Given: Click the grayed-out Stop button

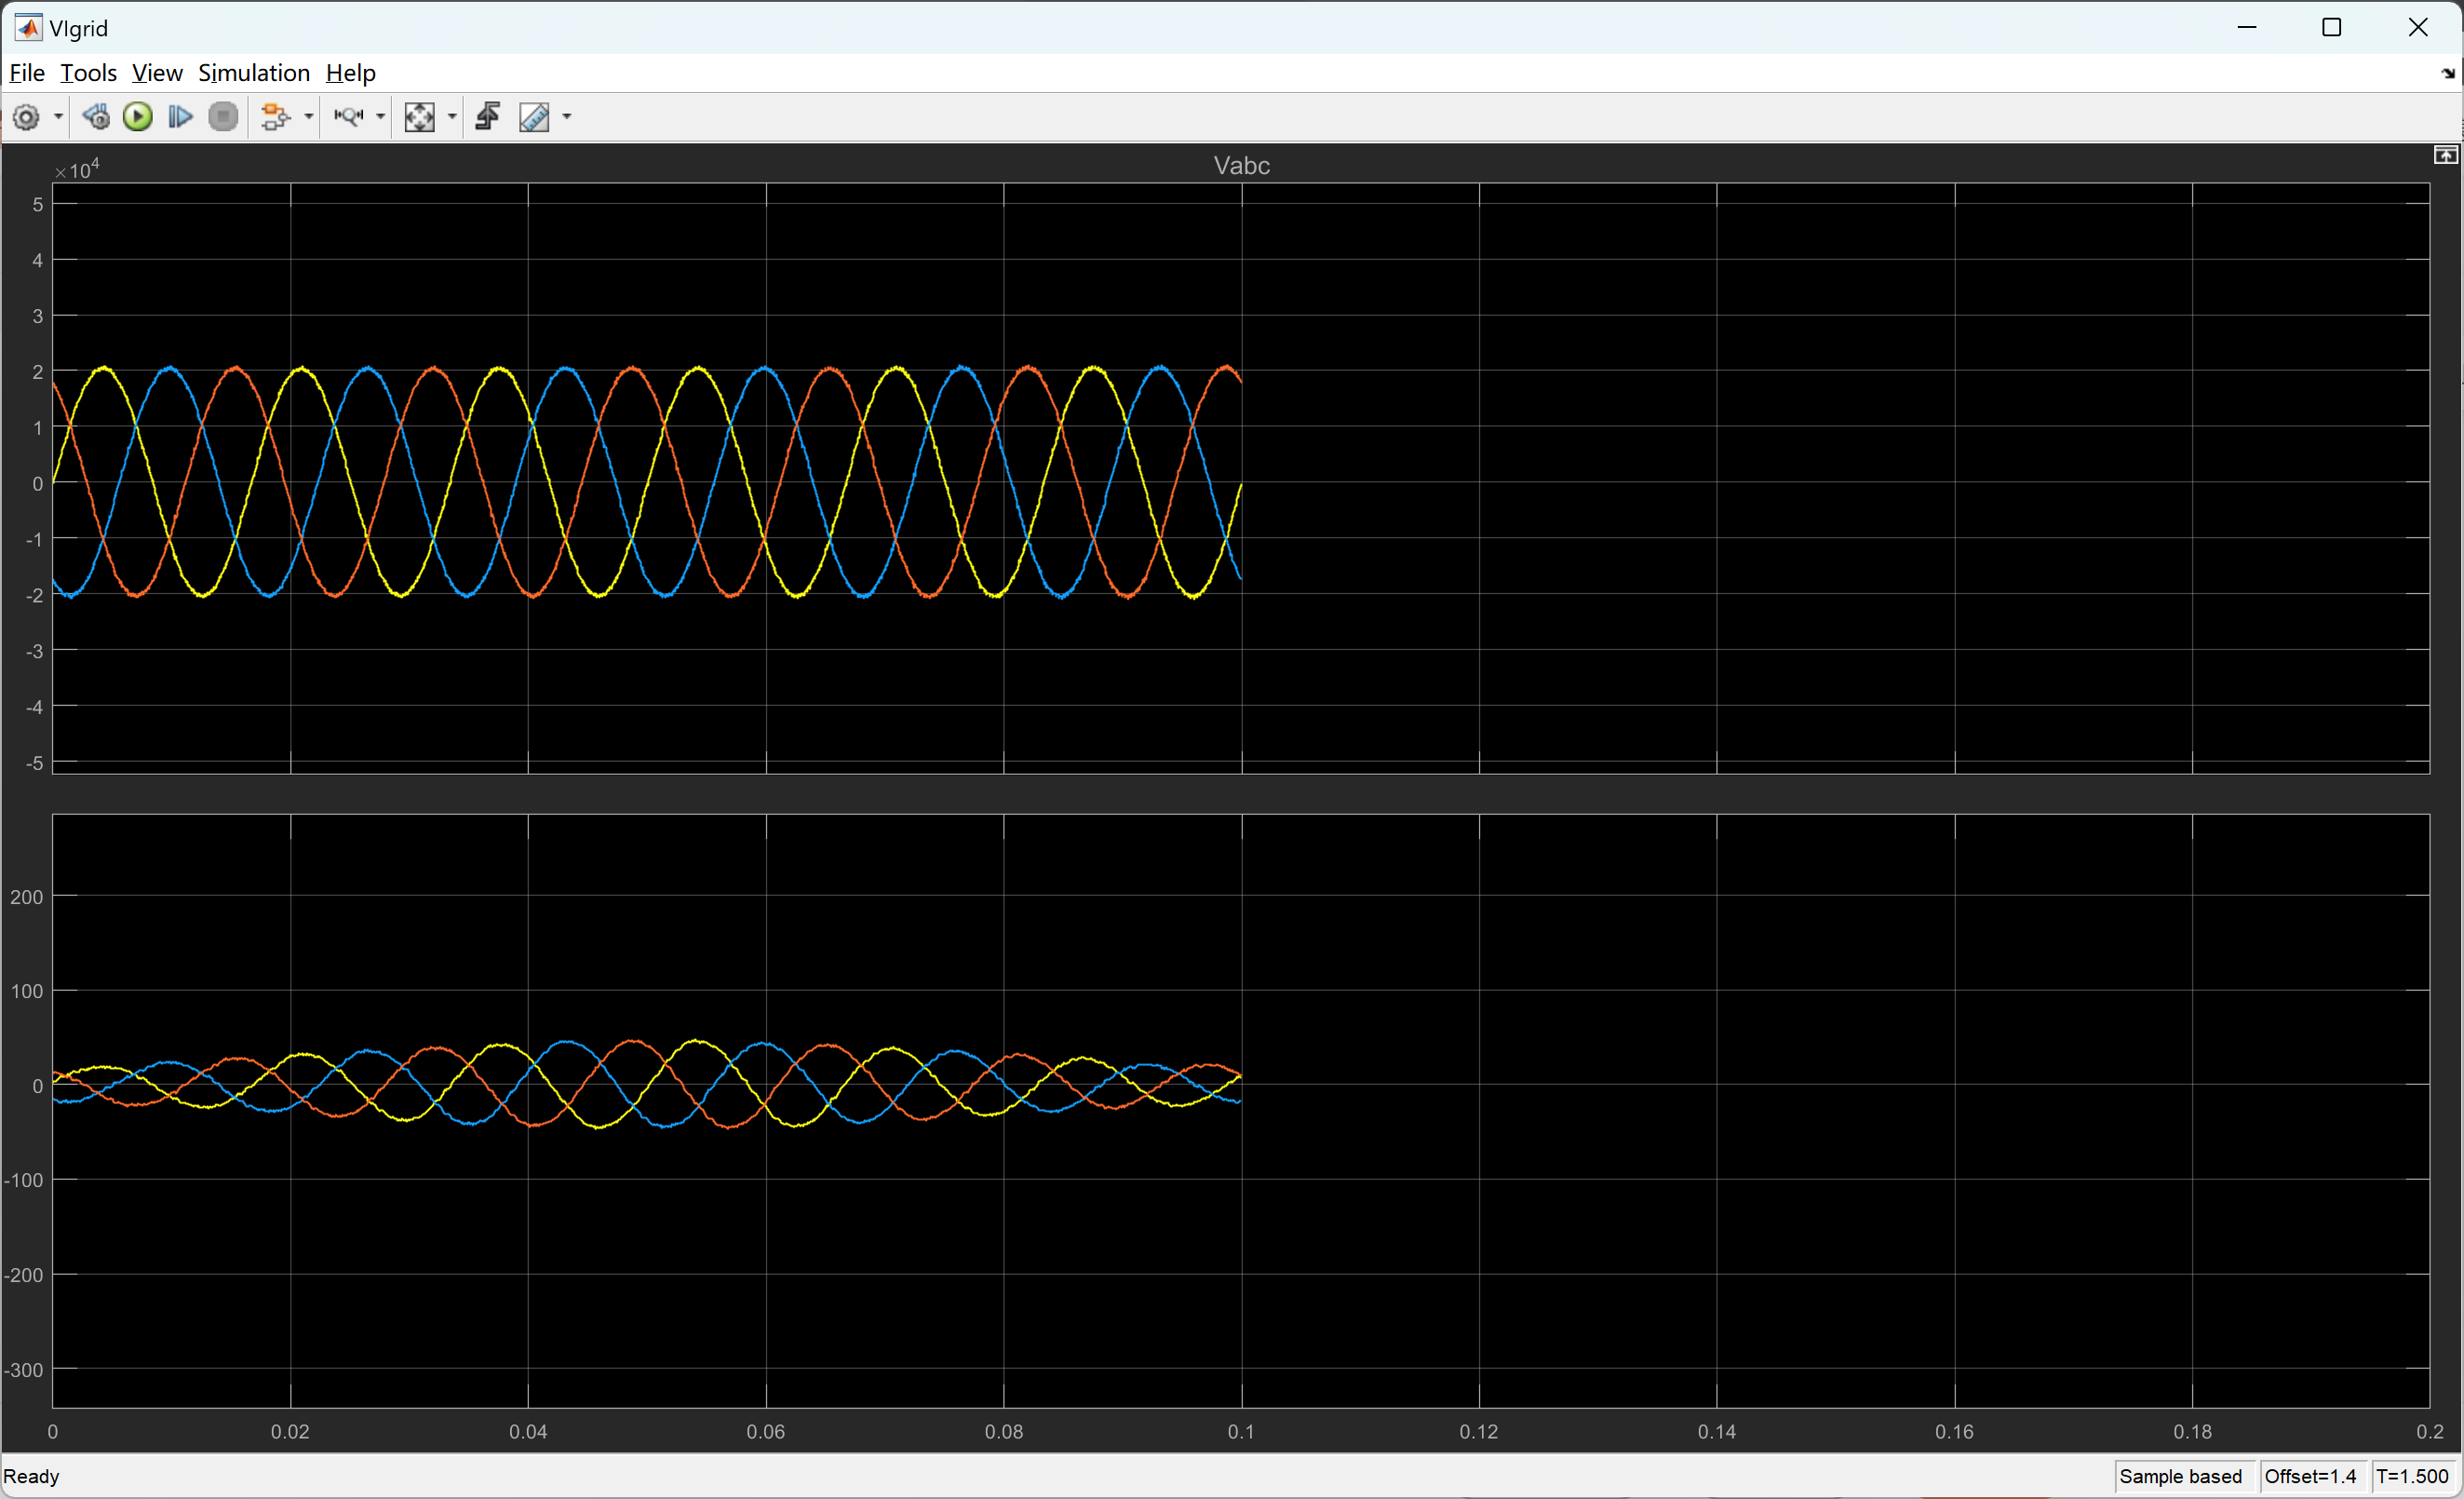Looking at the screenshot, I should point(224,117).
